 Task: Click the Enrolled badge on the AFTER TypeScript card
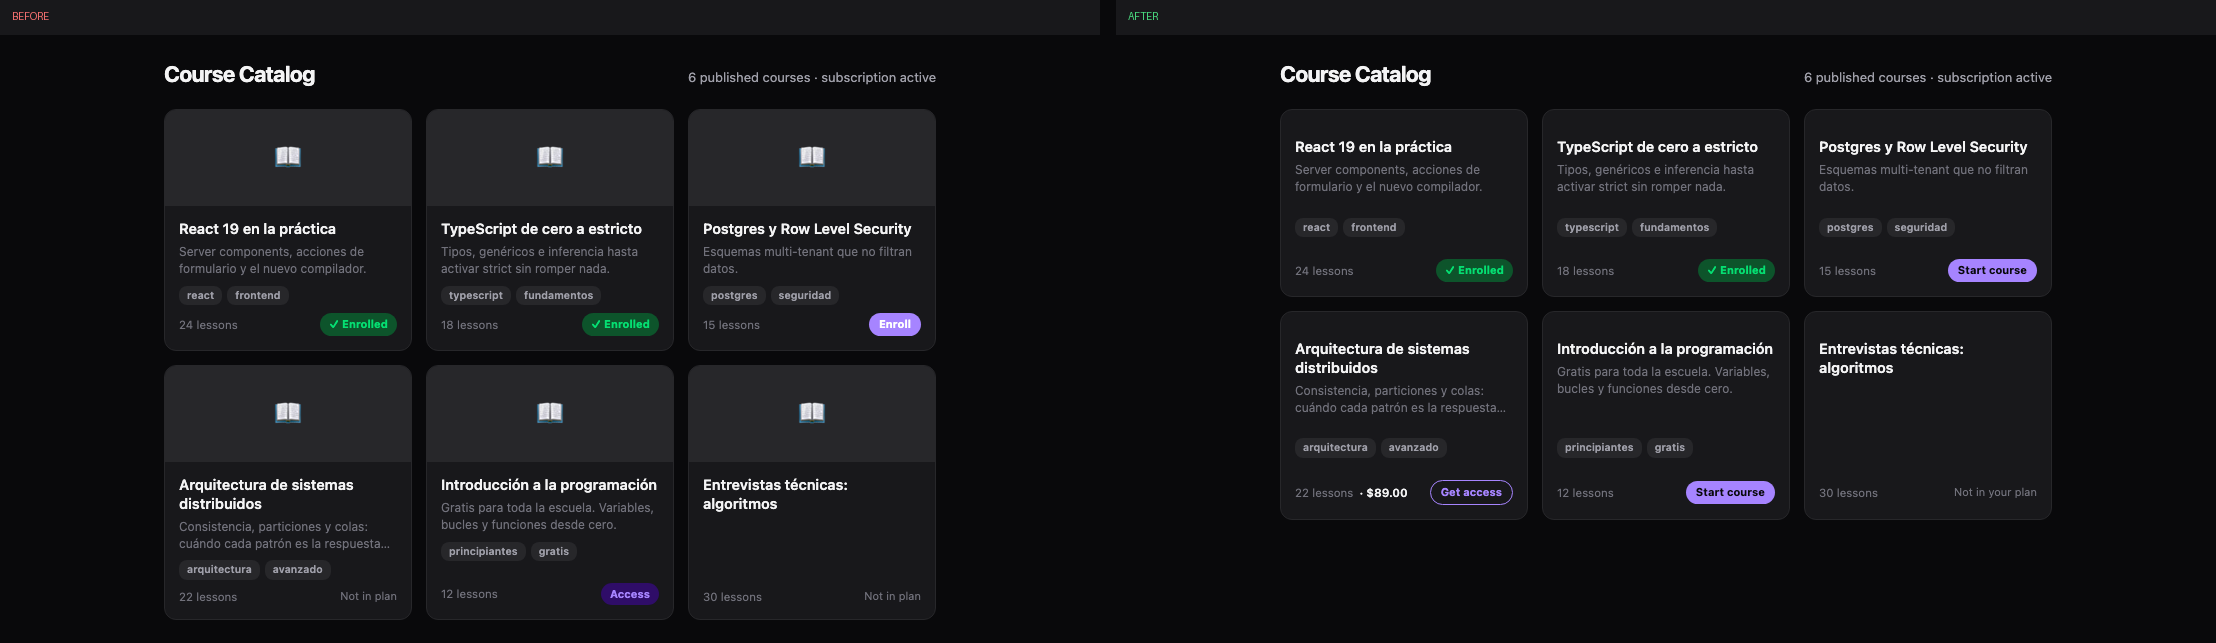1736,270
